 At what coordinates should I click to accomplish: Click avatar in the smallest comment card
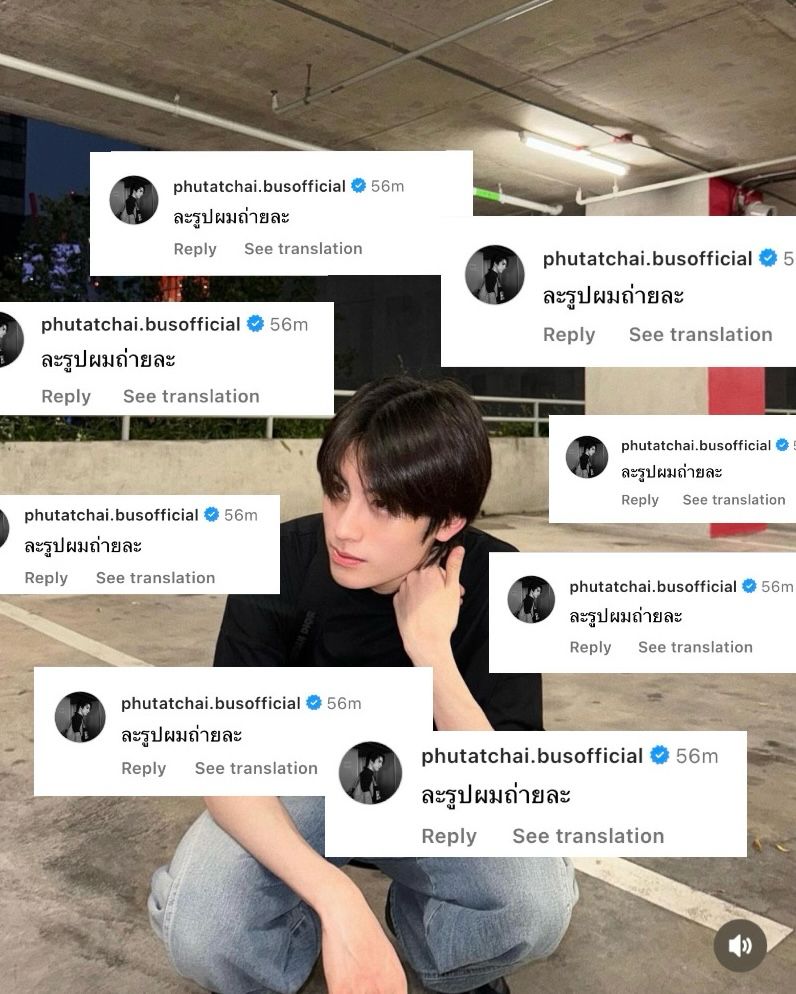(x=587, y=457)
